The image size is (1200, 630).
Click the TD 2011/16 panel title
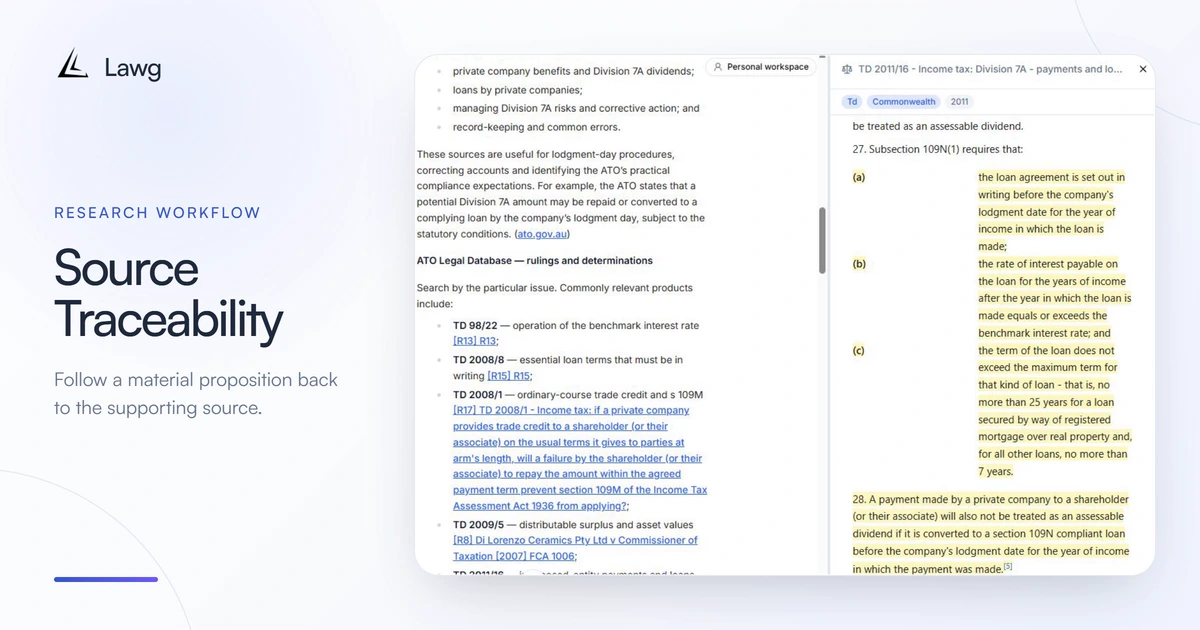click(990, 70)
